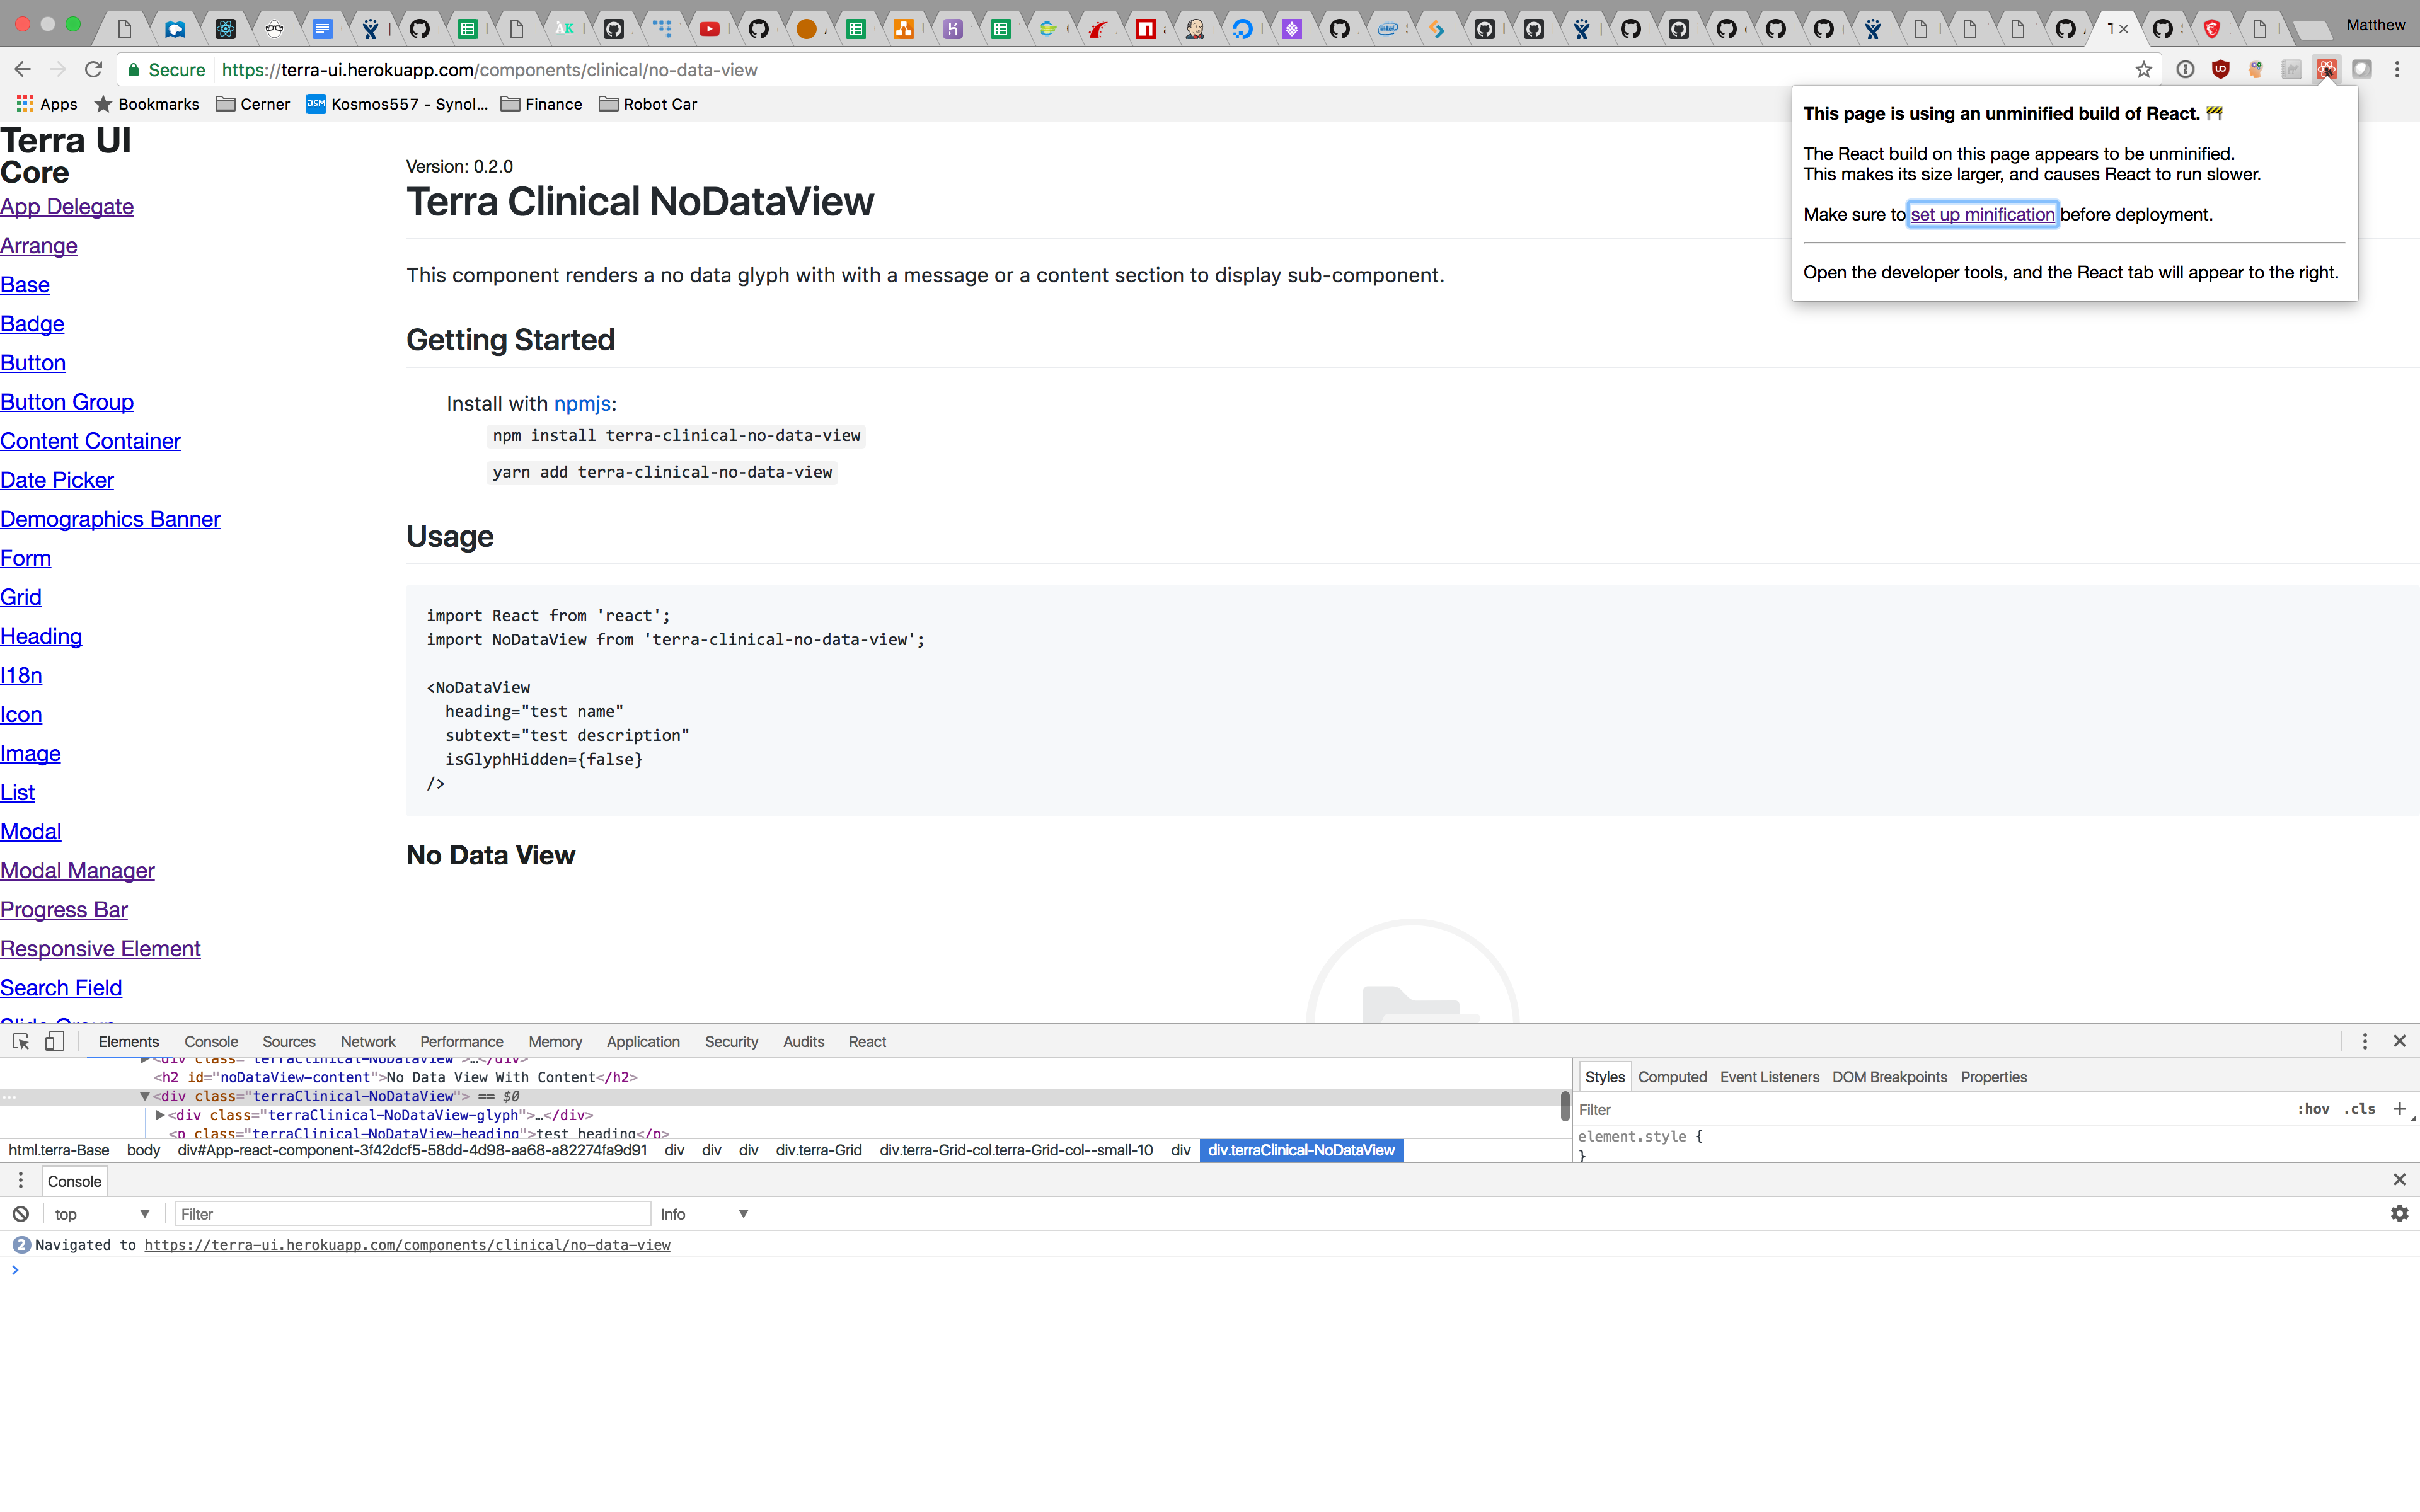Enable class editing with .cls
This screenshot has height=1512, width=2420.
2359,1109
